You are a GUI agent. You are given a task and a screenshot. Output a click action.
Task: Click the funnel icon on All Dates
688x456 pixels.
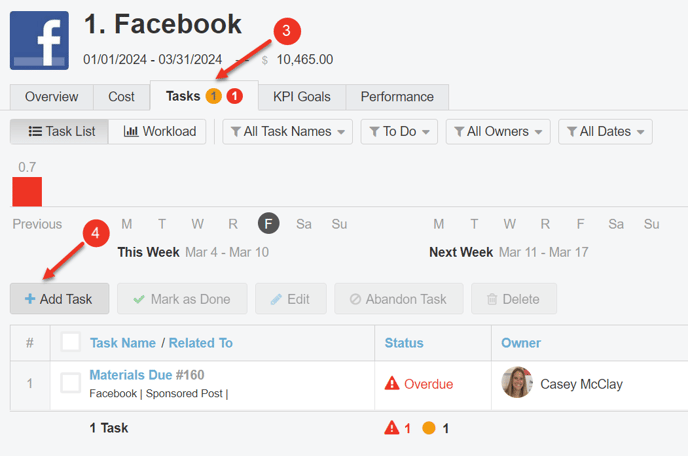pyautogui.click(x=572, y=132)
